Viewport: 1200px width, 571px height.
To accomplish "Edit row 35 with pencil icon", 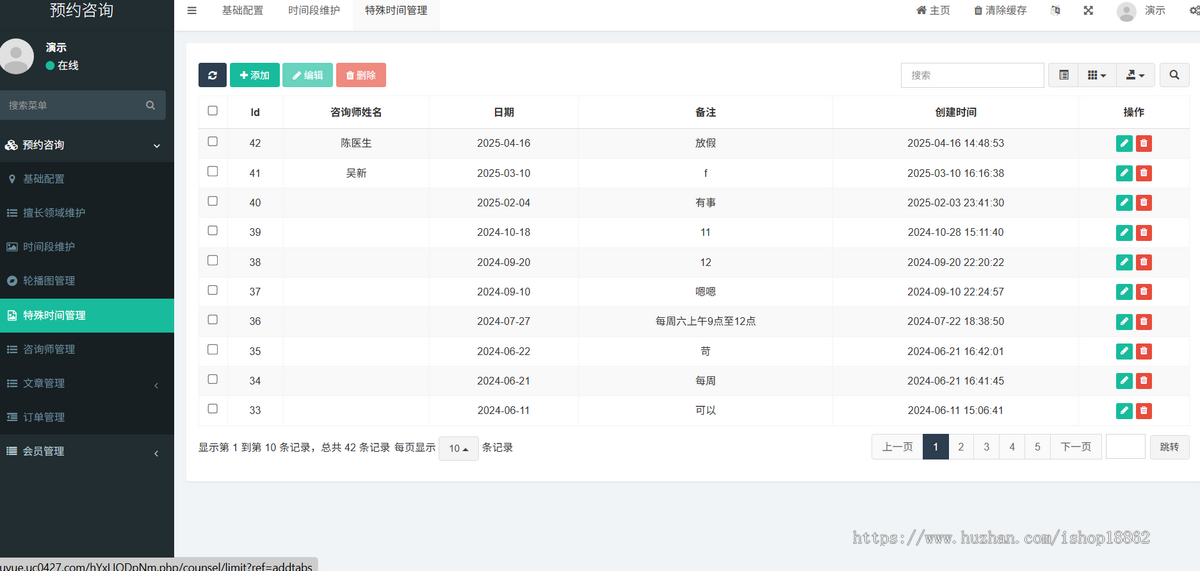I will coord(1124,351).
